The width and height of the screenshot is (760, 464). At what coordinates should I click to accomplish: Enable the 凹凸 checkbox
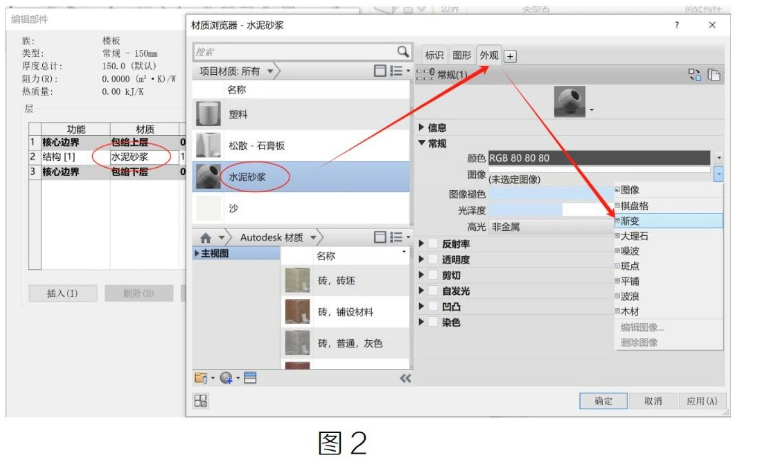(433, 306)
